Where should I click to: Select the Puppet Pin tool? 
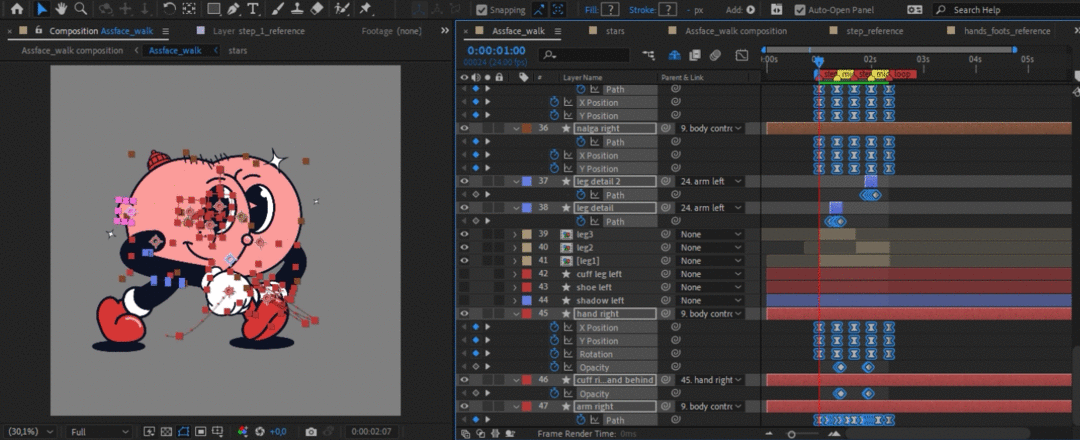[x=366, y=10]
